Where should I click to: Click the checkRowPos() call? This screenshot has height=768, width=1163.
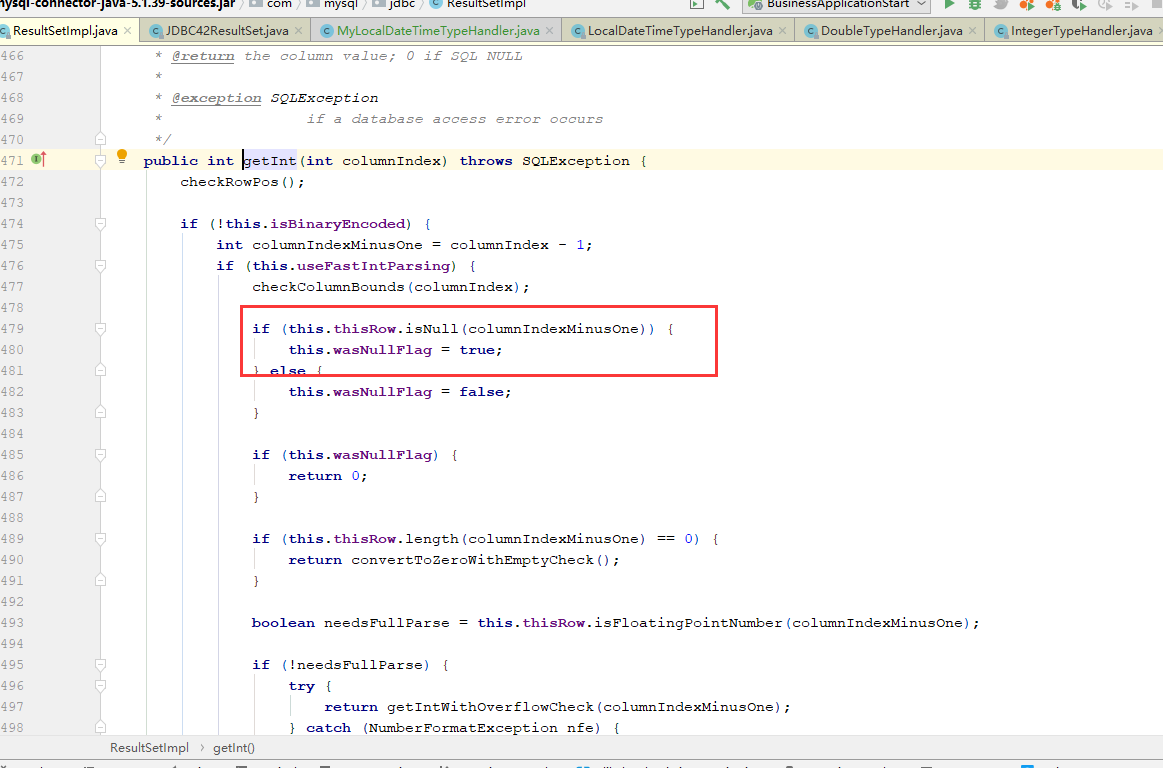pos(242,182)
